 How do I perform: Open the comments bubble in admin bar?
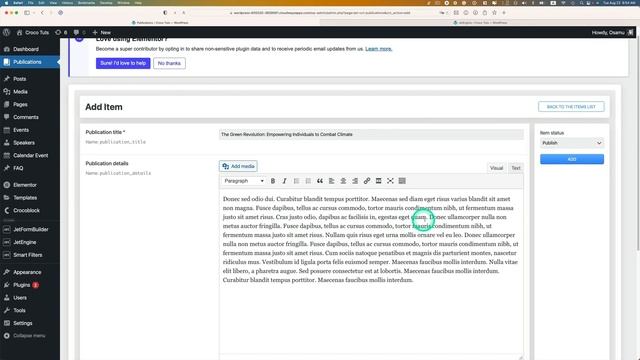(79, 32)
